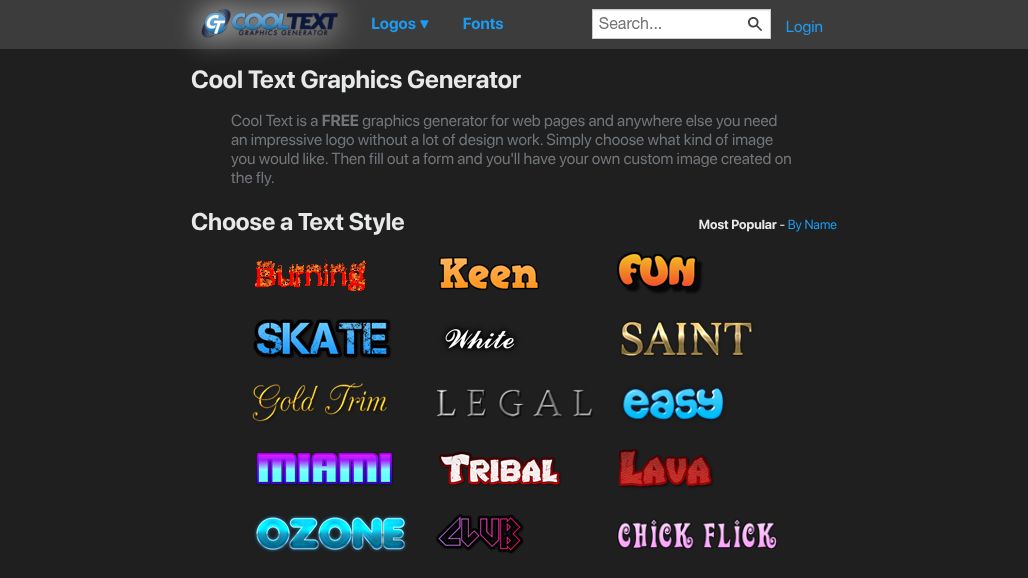This screenshot has width=1028, height=578.
Task: Select the Gold Trim style
Action: coord(320,401)
